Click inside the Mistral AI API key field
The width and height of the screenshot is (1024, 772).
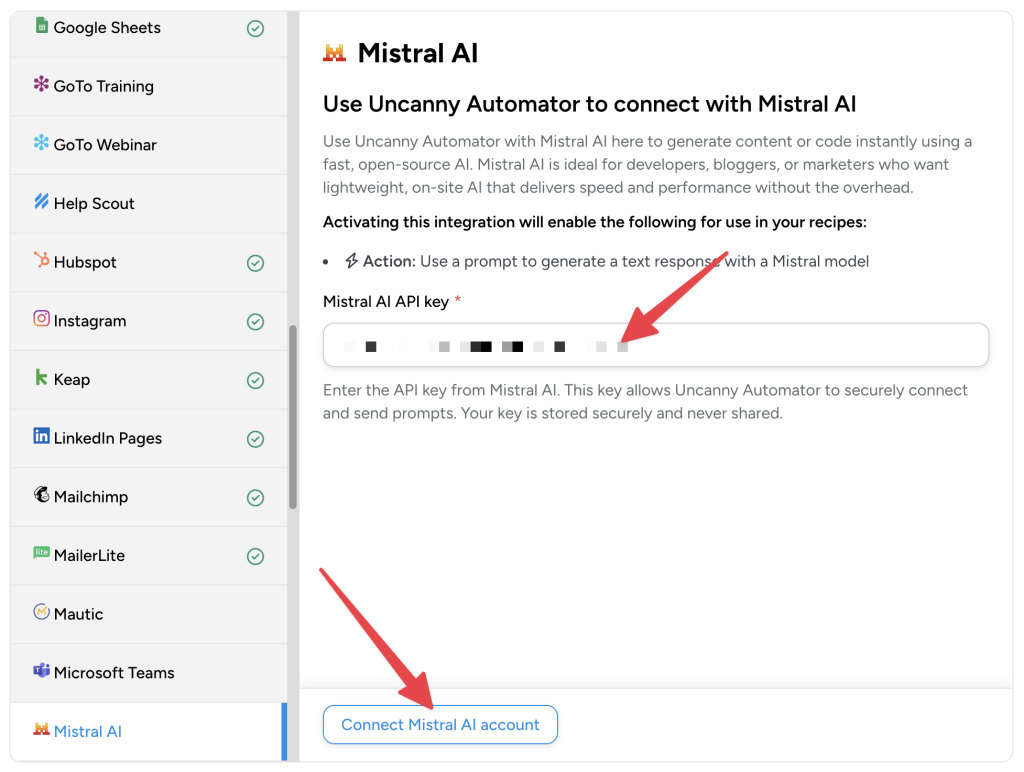click(x=655, y=345)
